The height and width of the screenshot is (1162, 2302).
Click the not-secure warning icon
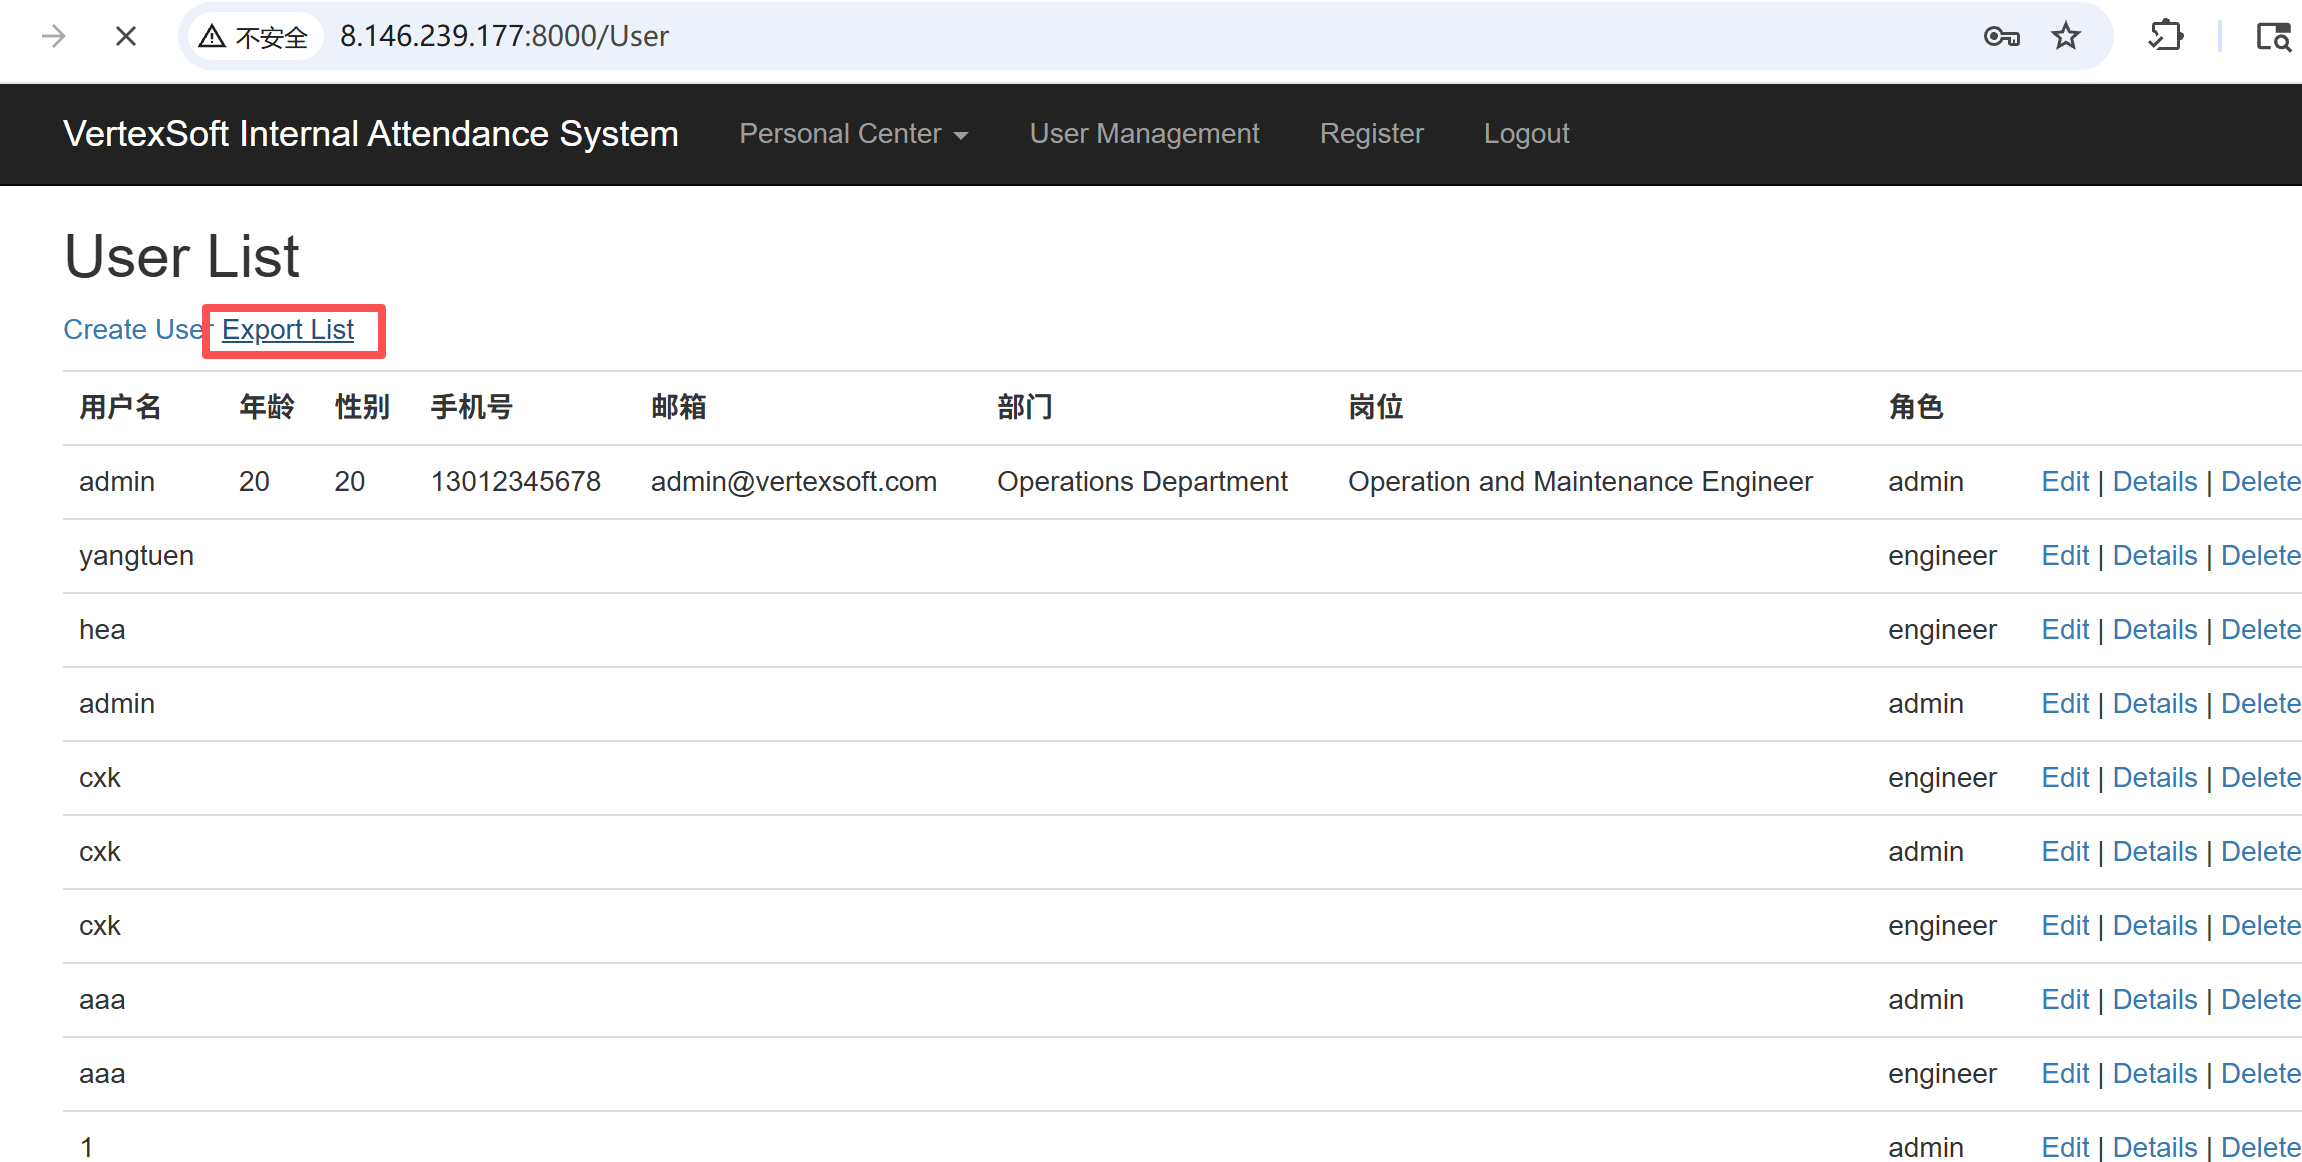[212, 37]
